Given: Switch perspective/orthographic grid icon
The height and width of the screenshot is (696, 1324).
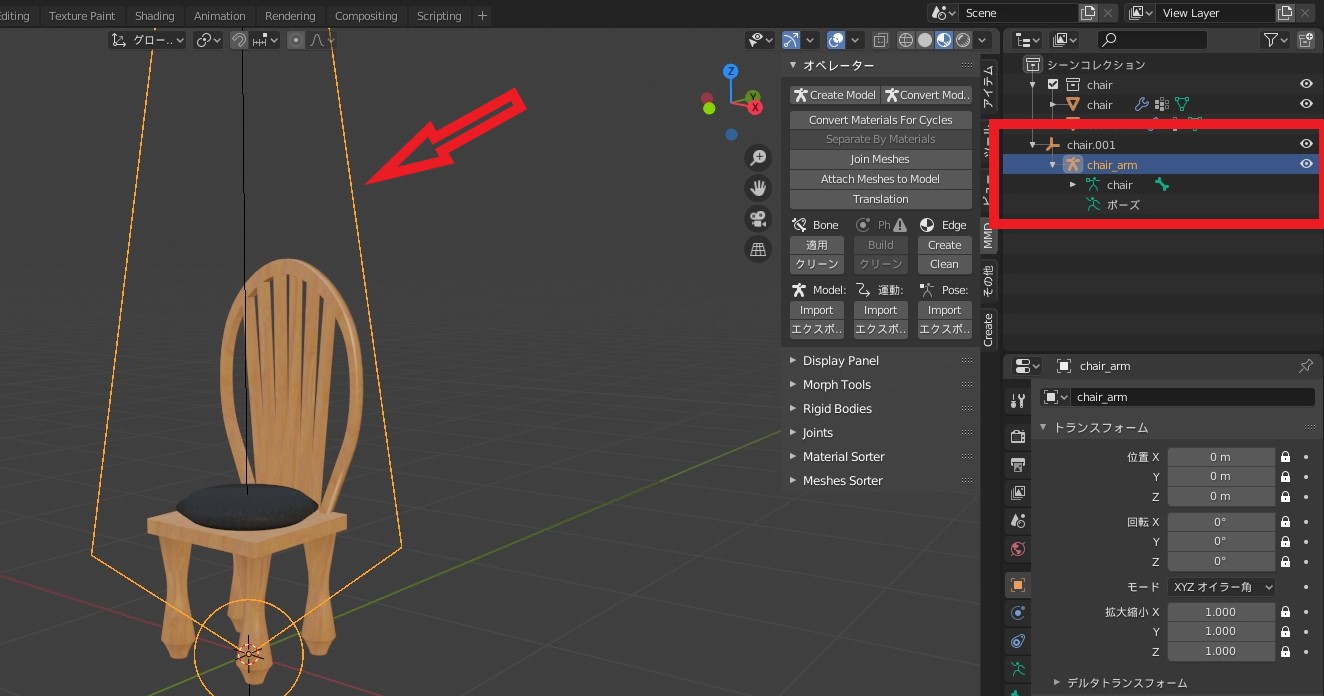Looking at the screenshot, I should click(758, 249).
